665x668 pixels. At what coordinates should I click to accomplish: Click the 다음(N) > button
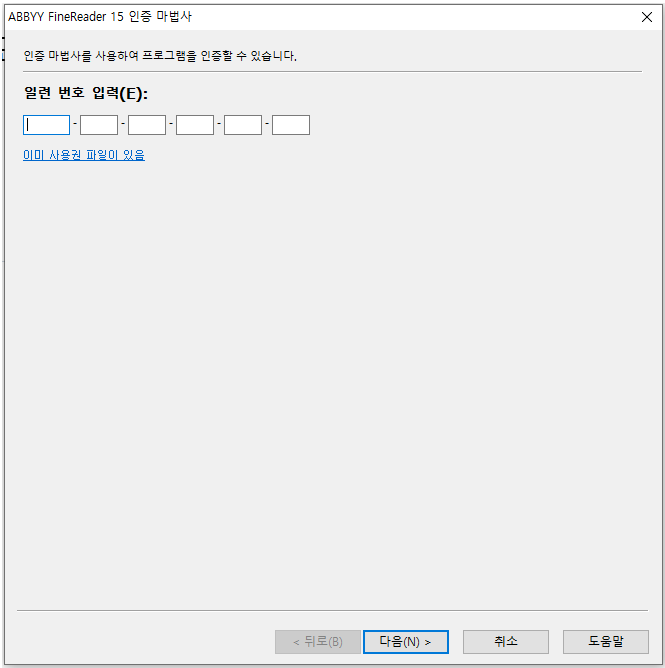click(406, 642)
